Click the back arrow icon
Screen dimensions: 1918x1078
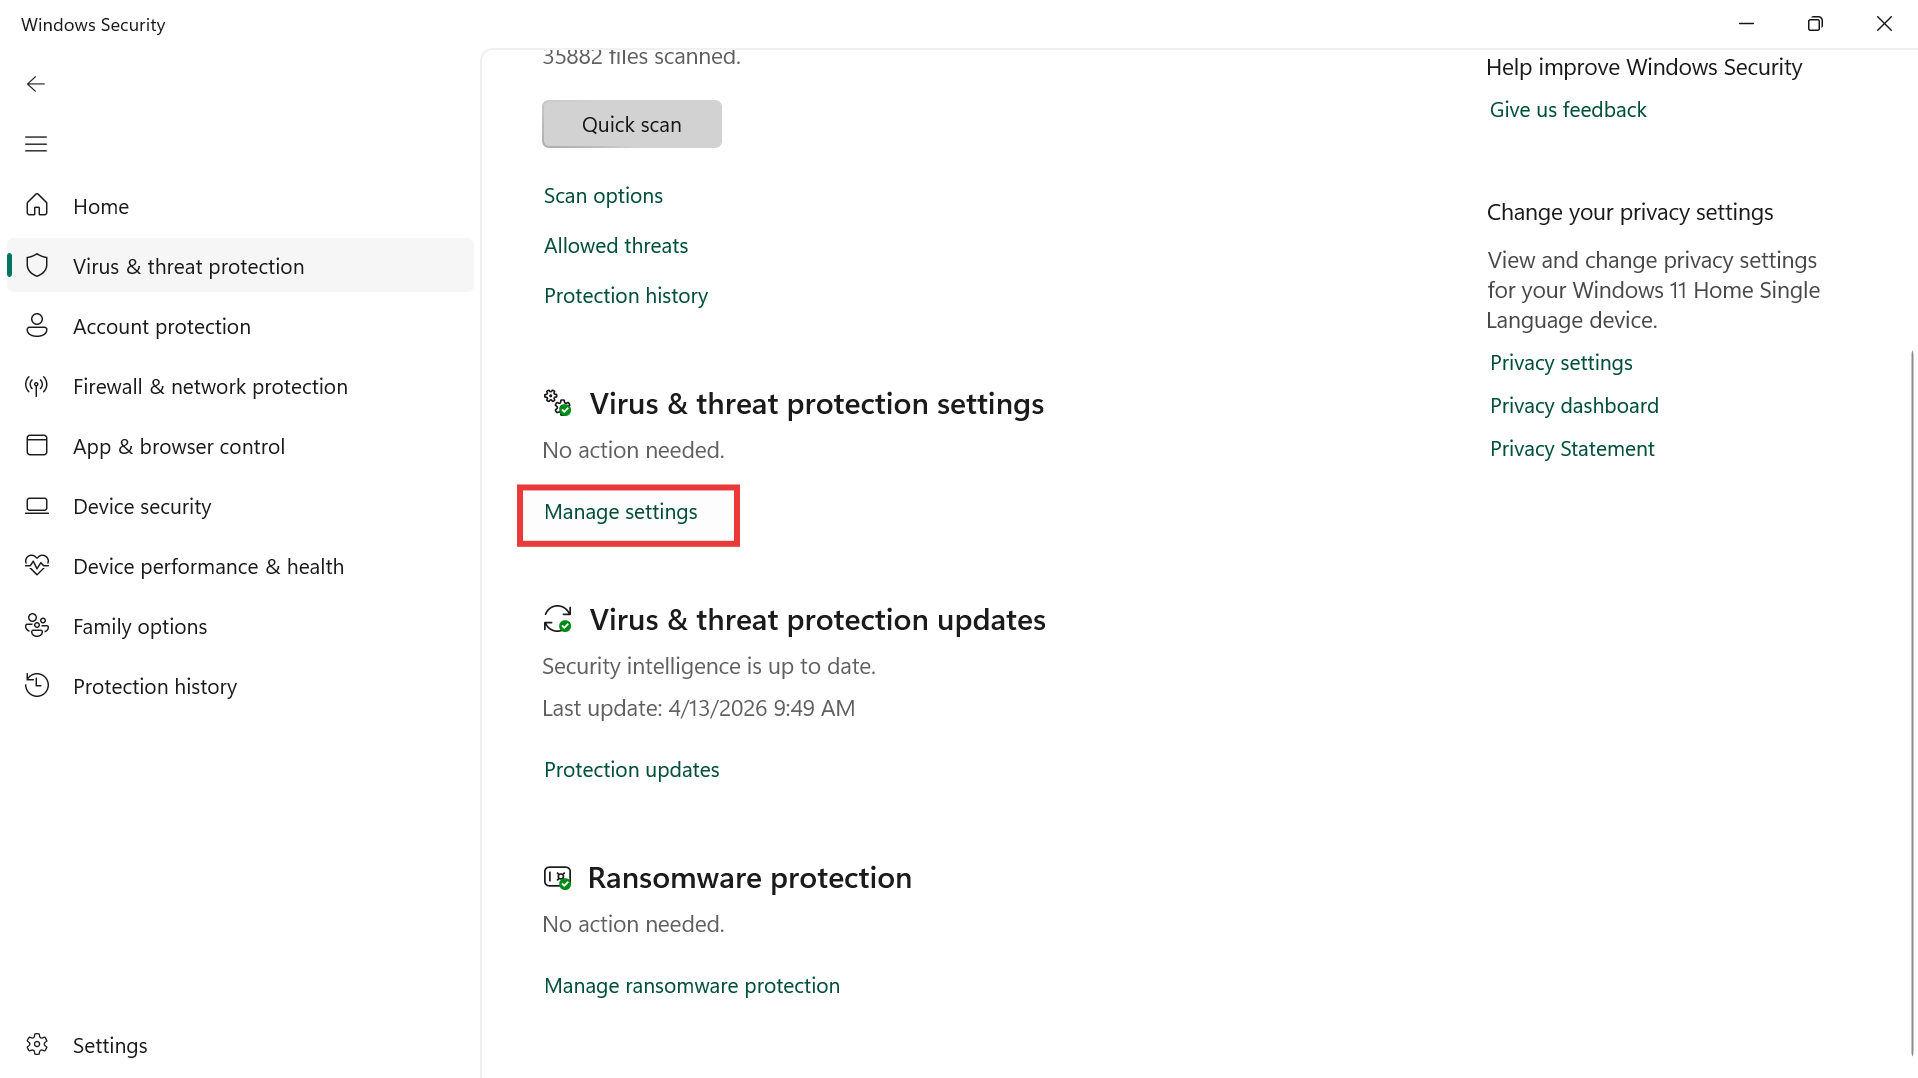click(36, 84)
